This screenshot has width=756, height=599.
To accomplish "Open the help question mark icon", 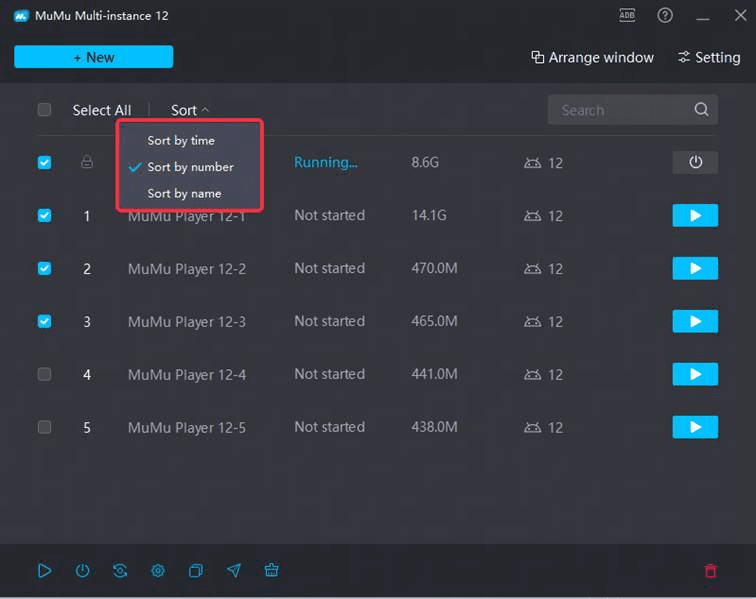I will click(665, 15).
